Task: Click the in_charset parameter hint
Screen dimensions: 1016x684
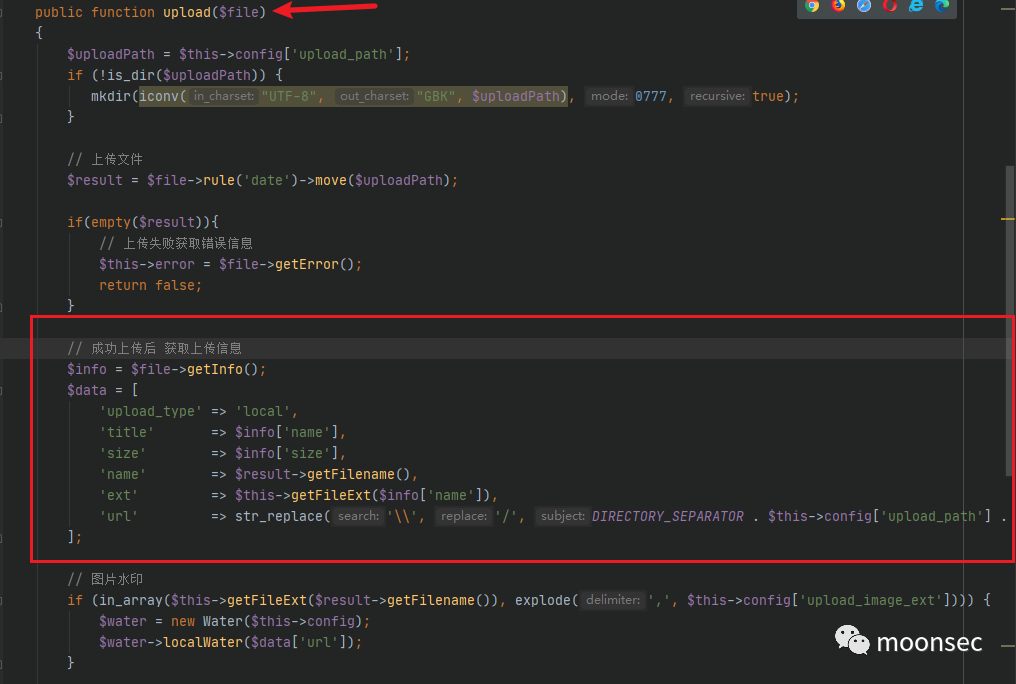Action: (x=224, y=96)
